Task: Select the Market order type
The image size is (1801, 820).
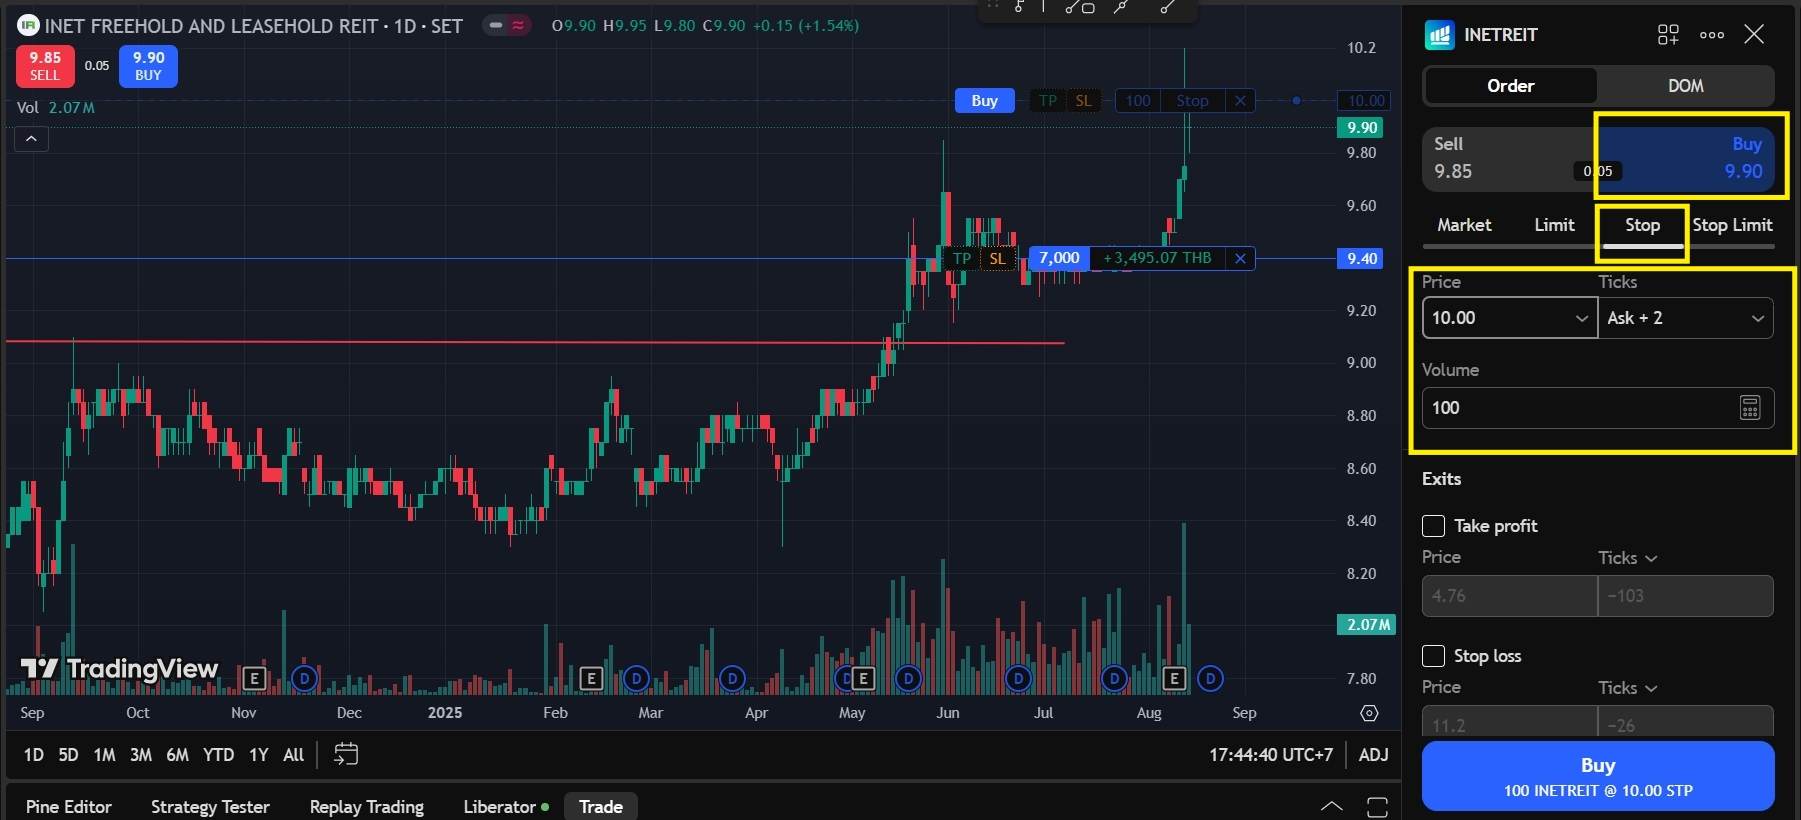Action: (x=1464, y=225)
